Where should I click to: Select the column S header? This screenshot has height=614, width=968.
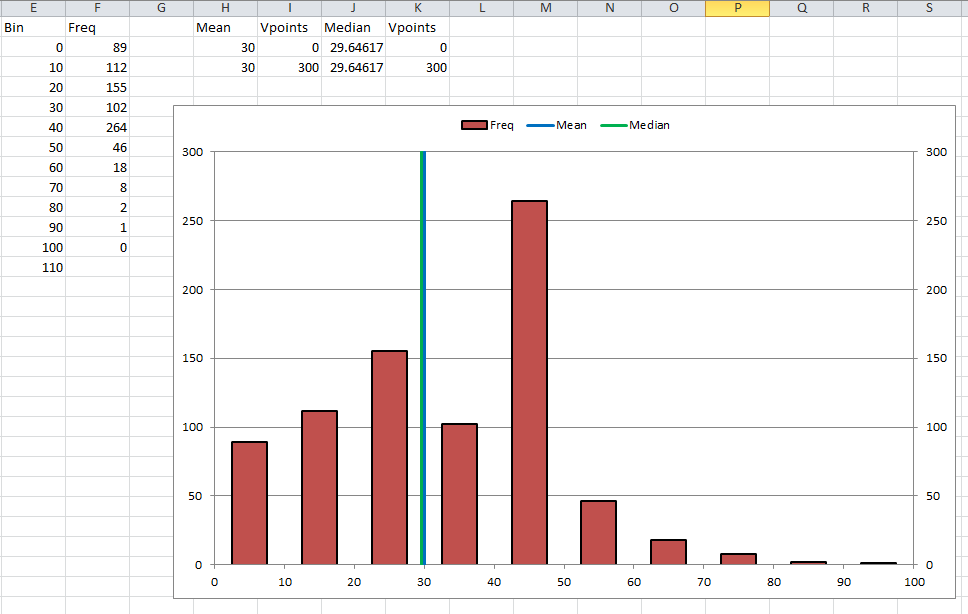tap(929, 8)
